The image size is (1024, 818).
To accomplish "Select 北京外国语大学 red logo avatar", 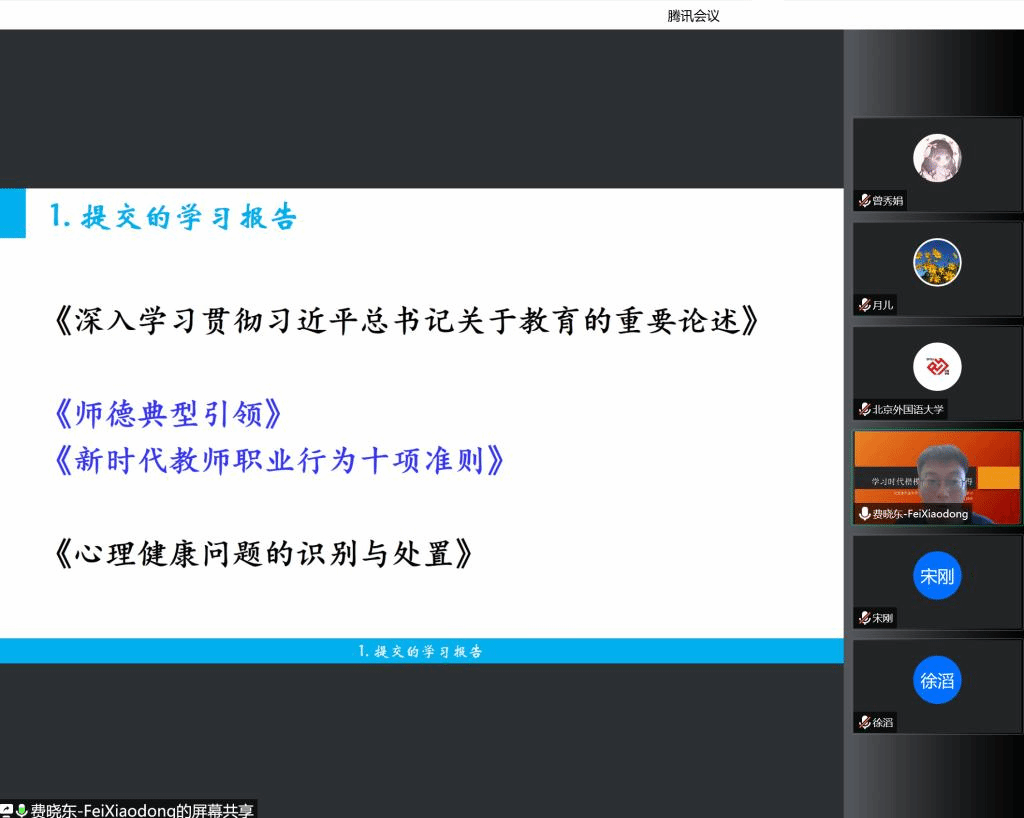I will [937, 367].
